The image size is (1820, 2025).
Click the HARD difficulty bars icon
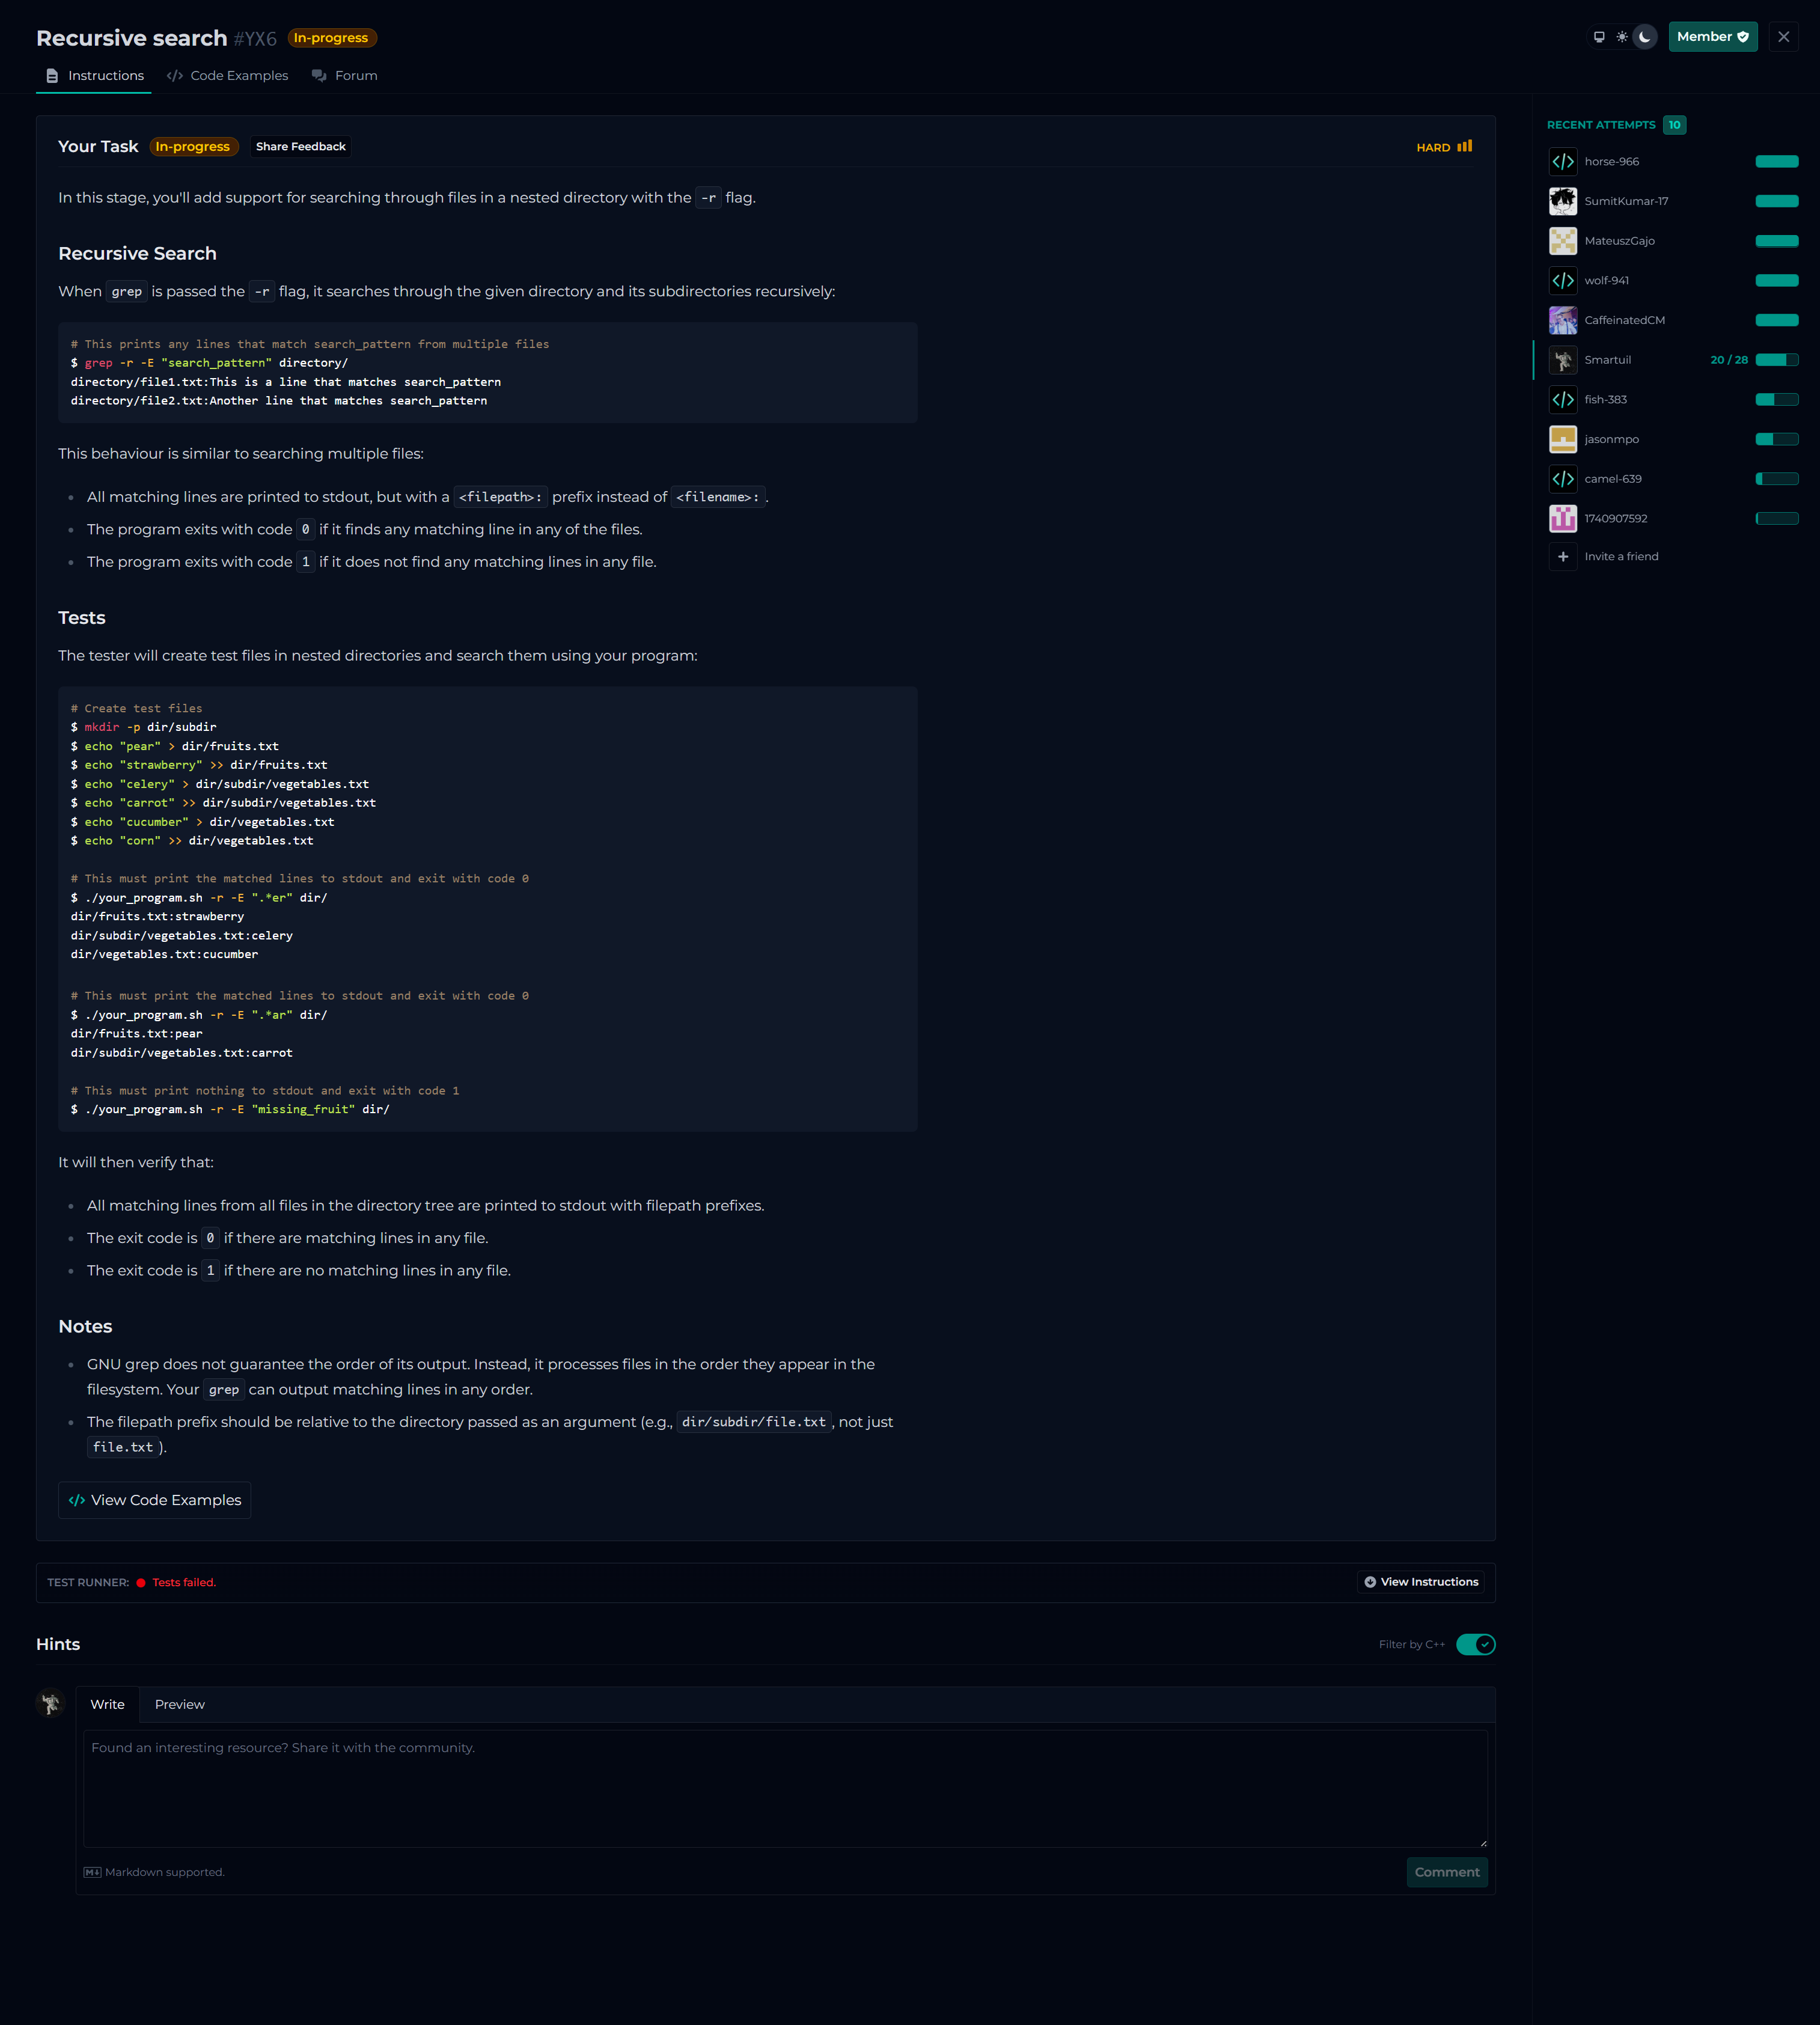1464,147
